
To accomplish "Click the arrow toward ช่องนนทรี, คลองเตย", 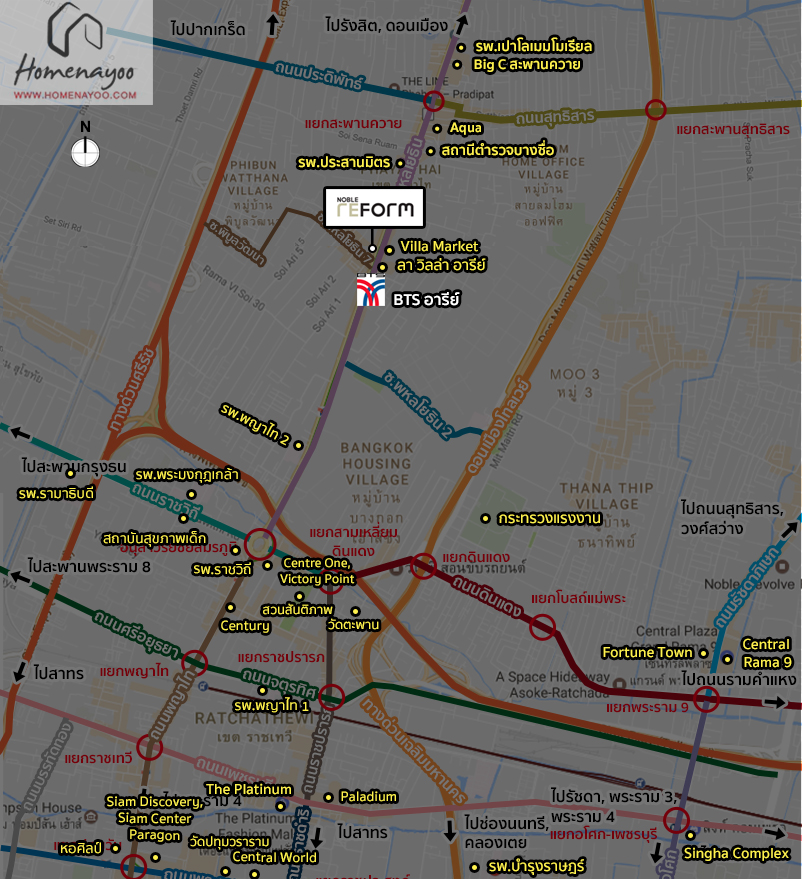I will click(450, 831).
